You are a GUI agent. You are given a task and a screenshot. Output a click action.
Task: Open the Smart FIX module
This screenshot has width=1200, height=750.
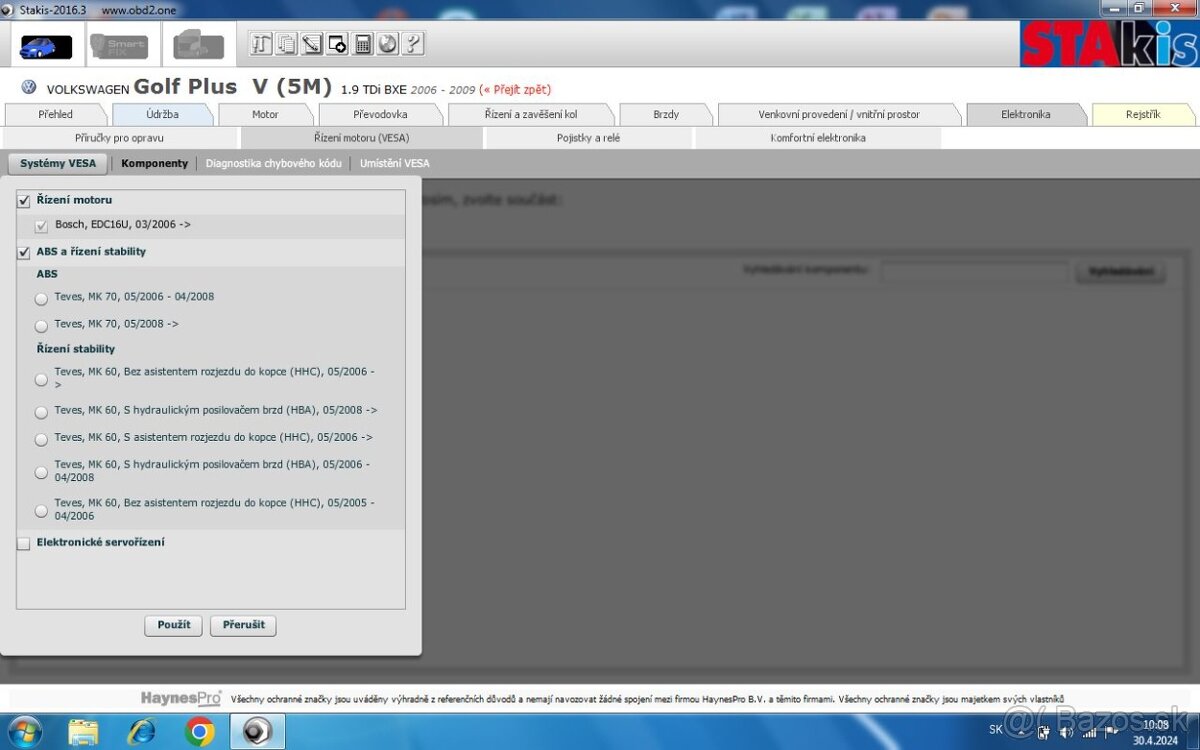click(119, 46)
